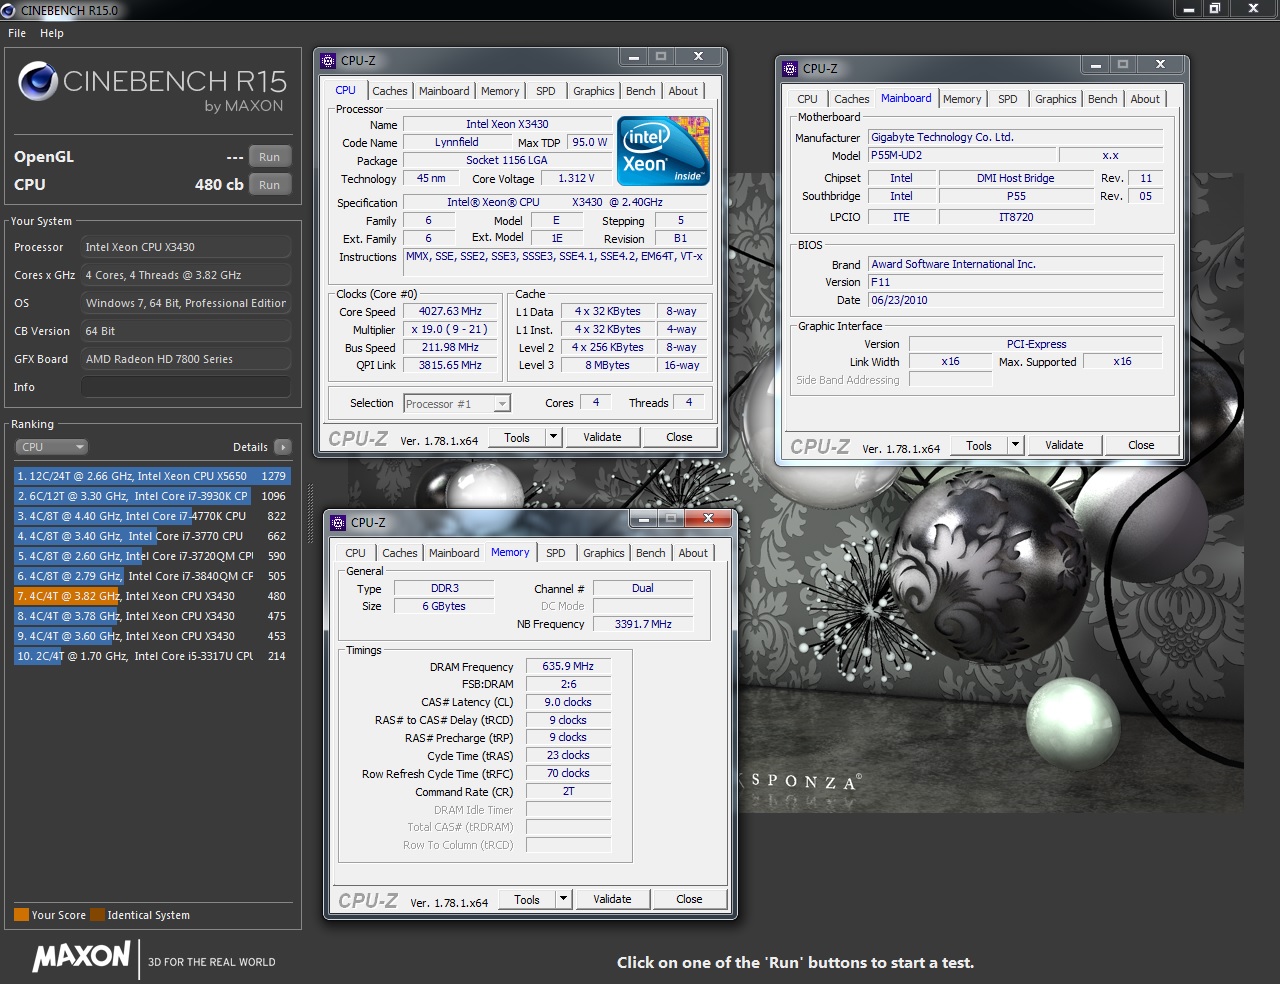Select Caches tab in CPU-Z Mainboard window
The image size is (1280, 984).
tap(852, 99)
